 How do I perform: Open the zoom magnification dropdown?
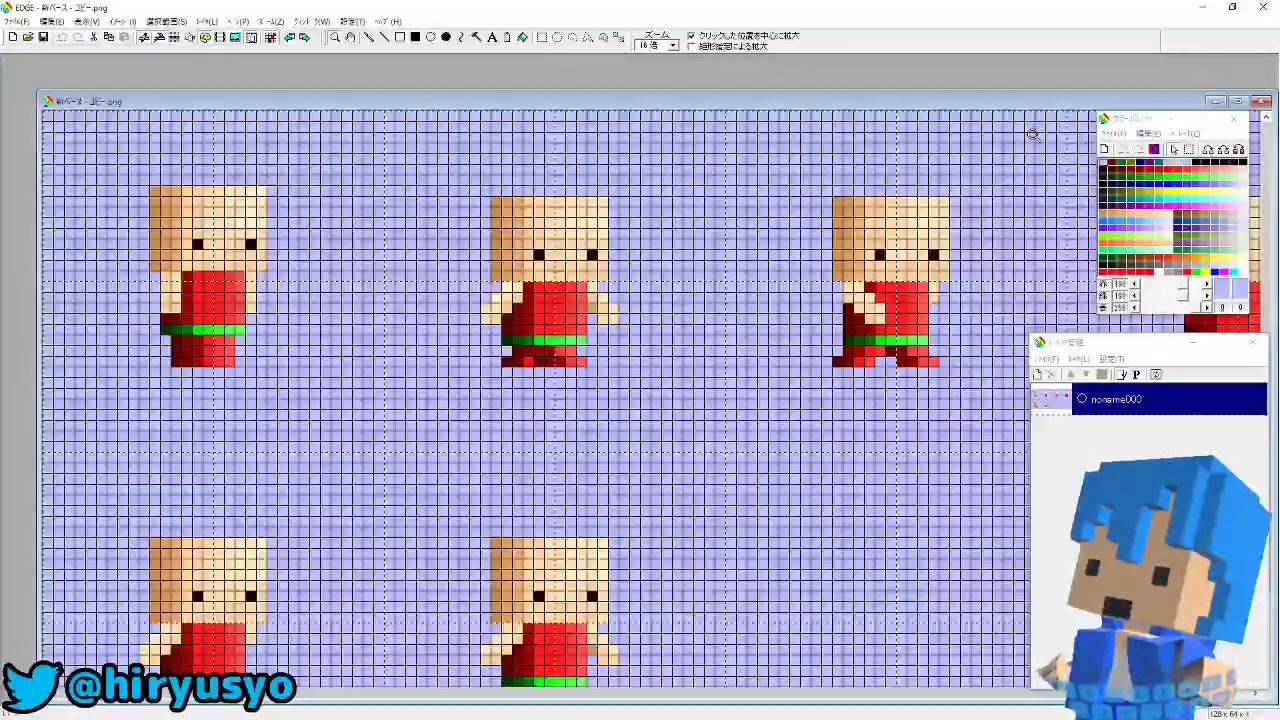click(x=673, y=46)
